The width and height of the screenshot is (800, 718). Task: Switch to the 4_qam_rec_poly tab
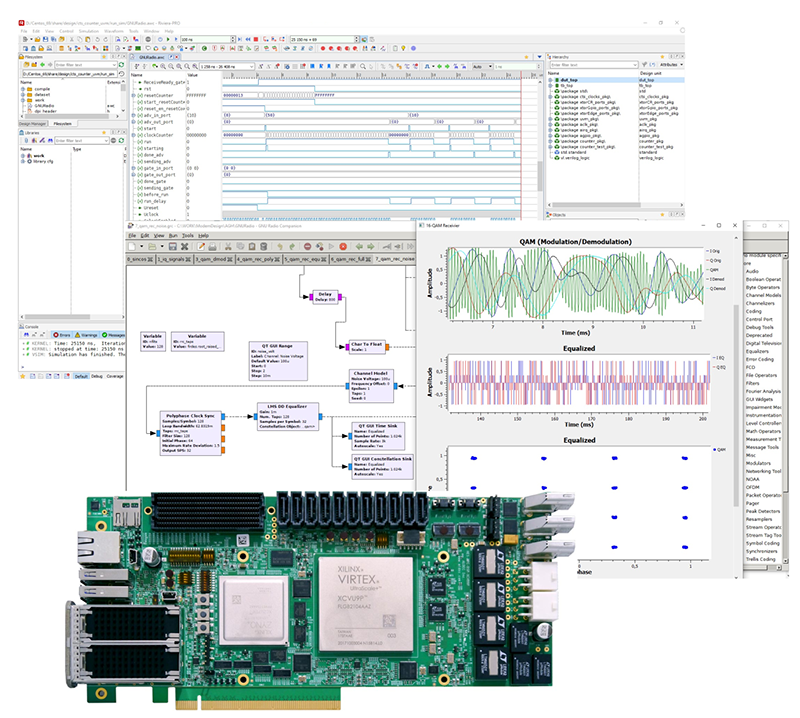(249, 258)
